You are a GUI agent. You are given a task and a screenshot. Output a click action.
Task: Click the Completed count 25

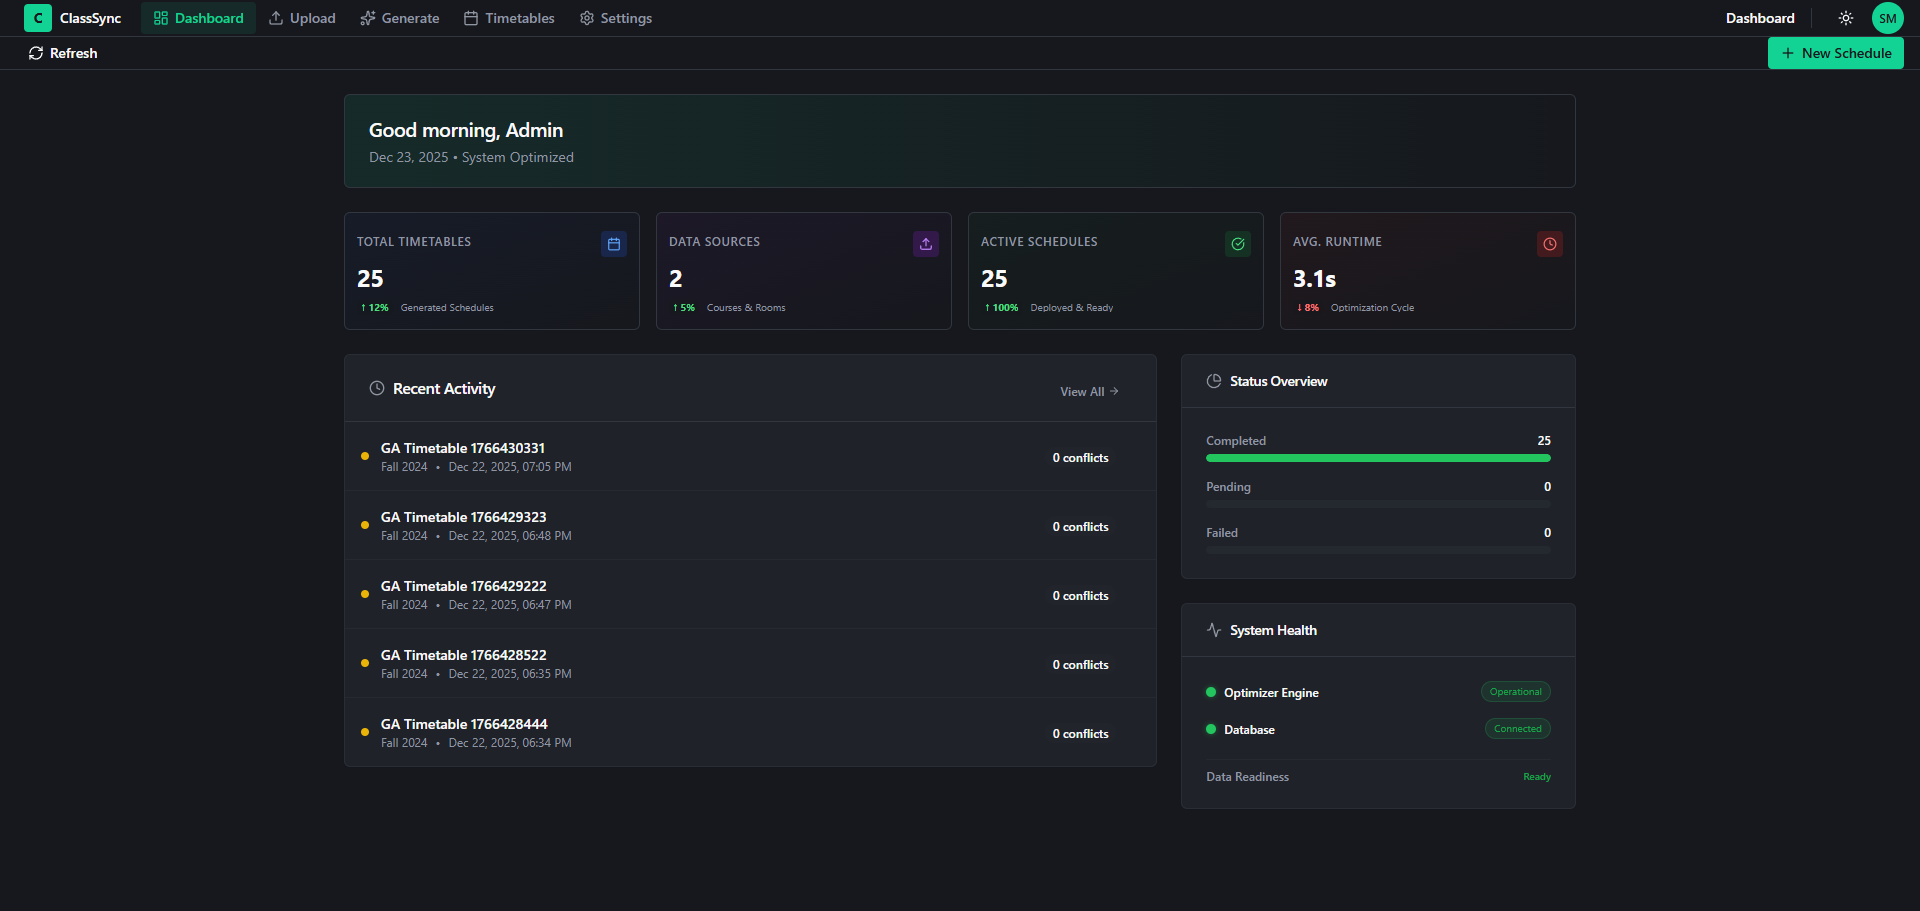point(1544,441)
